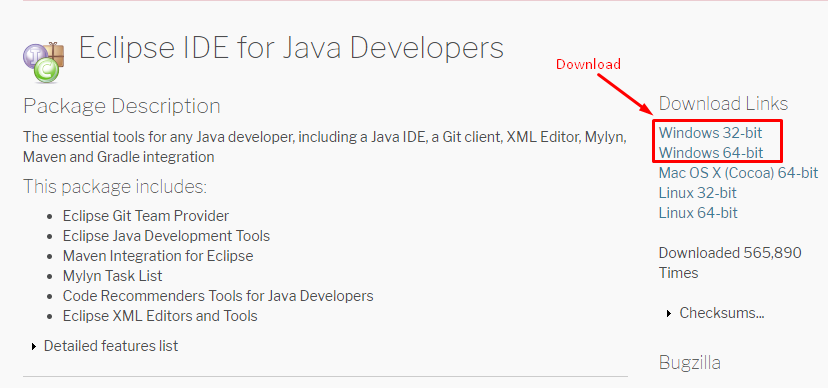
Task: Download the Windows 64-bit package
Action: (711, 153)
